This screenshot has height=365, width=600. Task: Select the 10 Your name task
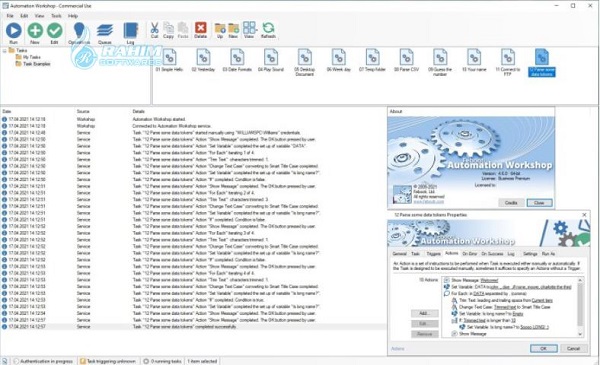point(474,60)
